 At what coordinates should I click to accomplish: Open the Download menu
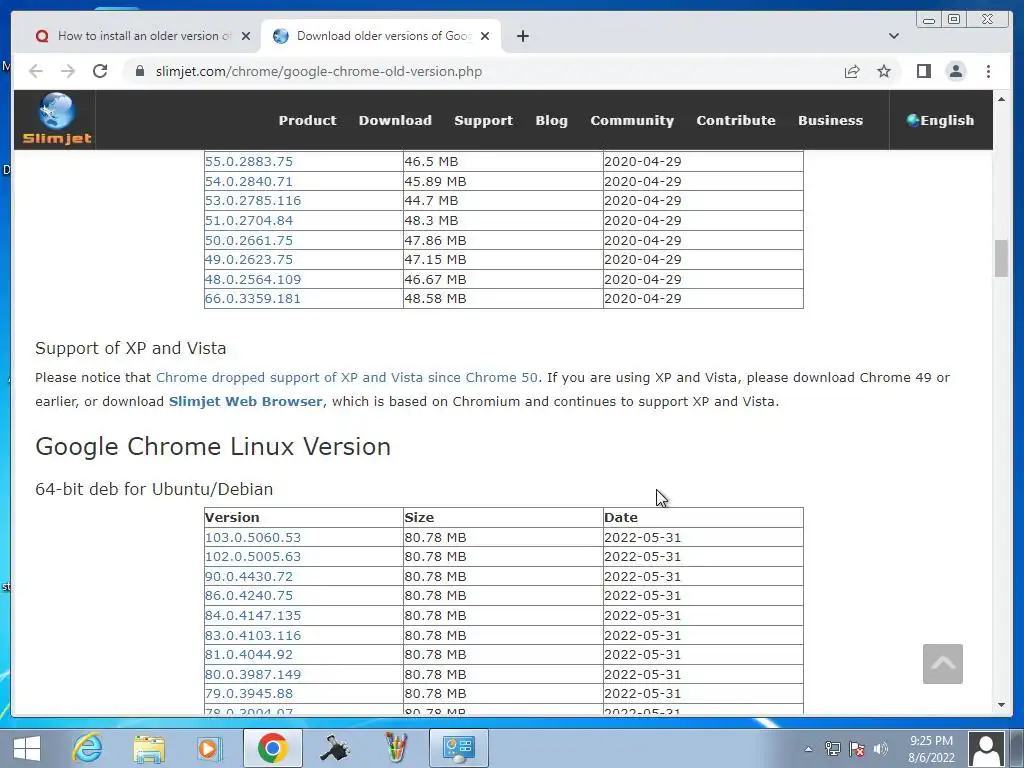tap(395, 120)
